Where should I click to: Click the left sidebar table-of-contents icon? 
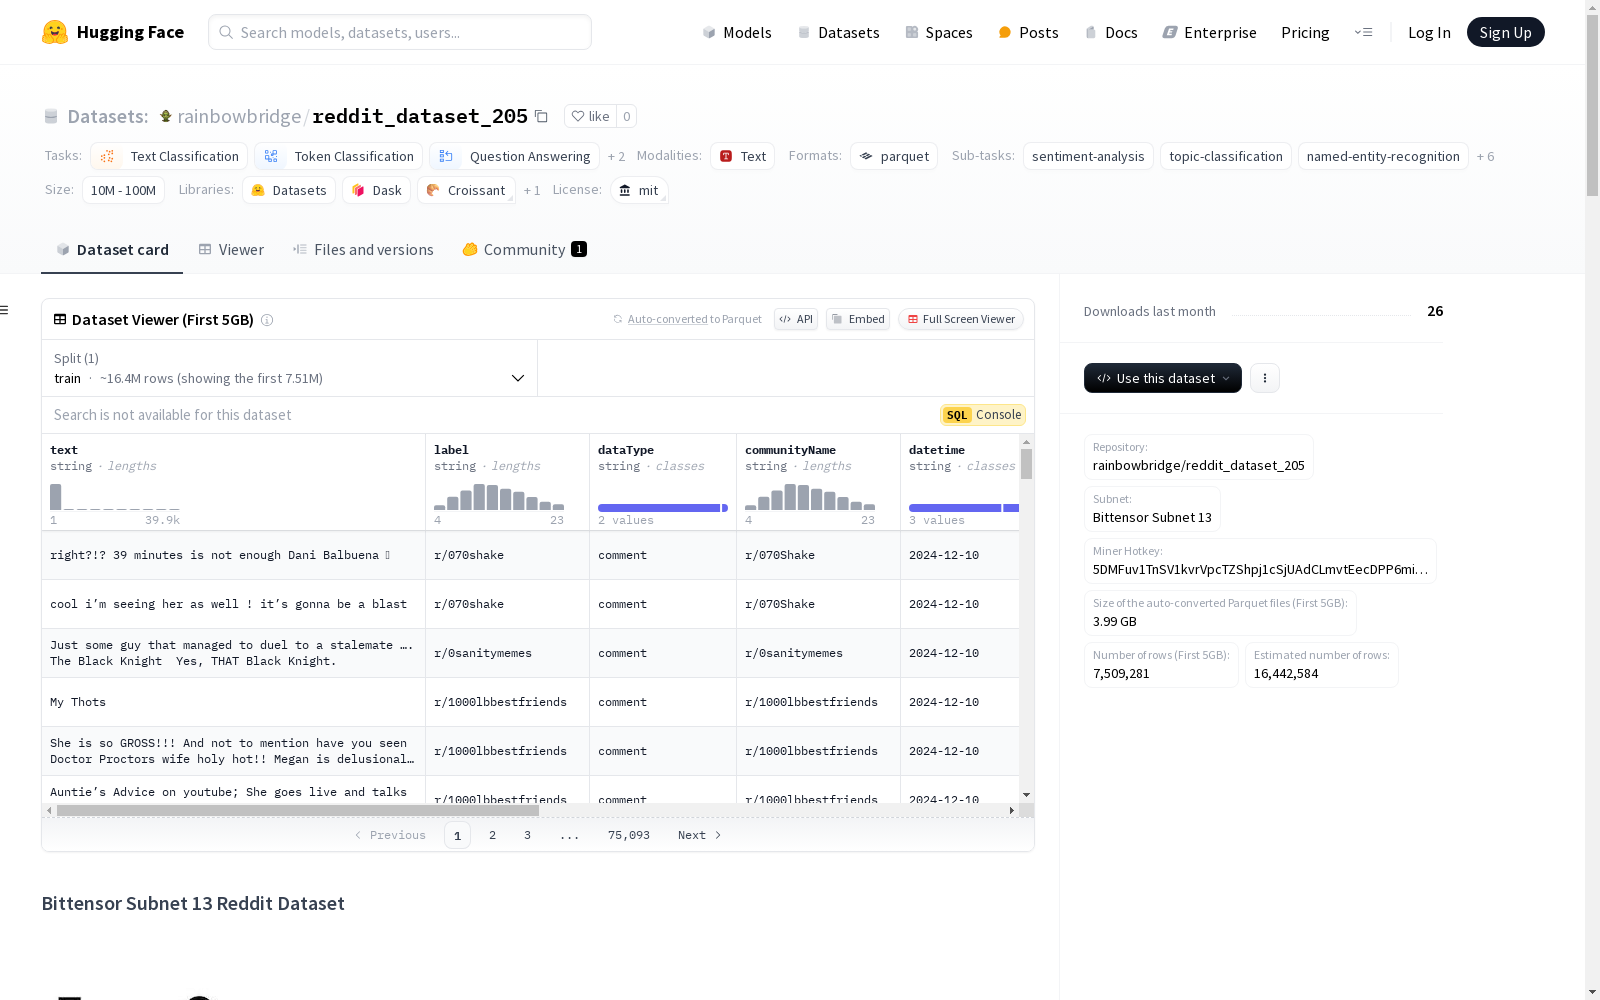pos(5,310)
